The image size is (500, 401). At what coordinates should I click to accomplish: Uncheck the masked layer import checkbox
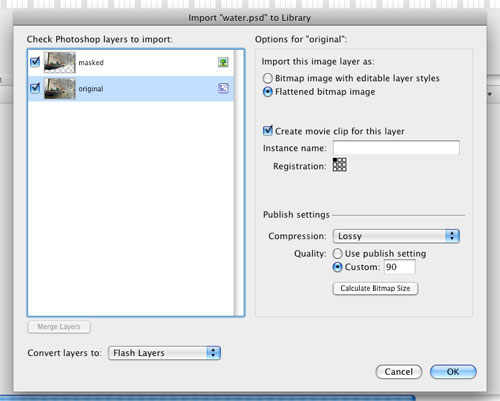pyautogui.click(x=35, y=62)
